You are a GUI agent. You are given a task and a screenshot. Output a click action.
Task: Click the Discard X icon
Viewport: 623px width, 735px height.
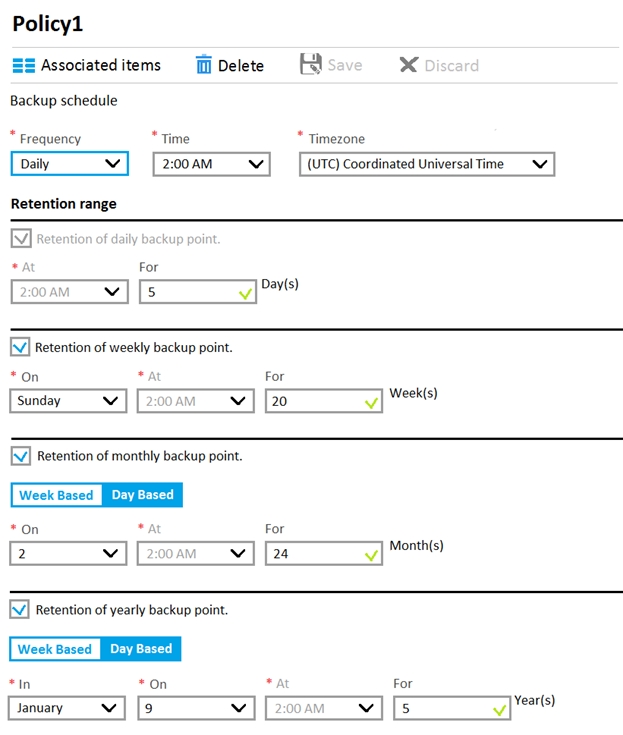pyautogui.click(x=408, y=66)
